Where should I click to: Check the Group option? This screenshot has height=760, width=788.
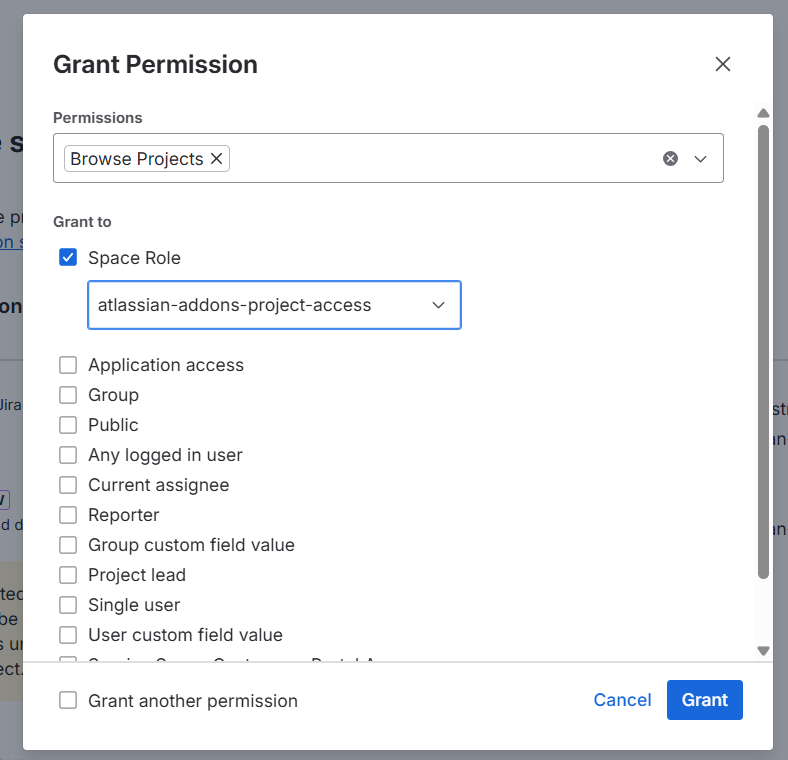68,395
